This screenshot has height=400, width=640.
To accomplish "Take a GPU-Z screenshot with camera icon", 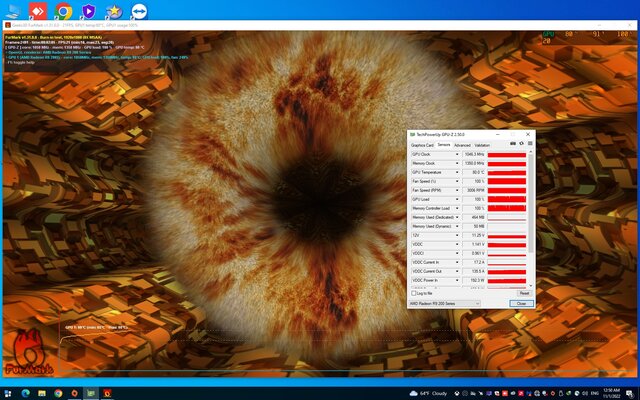I will (513, 144).
